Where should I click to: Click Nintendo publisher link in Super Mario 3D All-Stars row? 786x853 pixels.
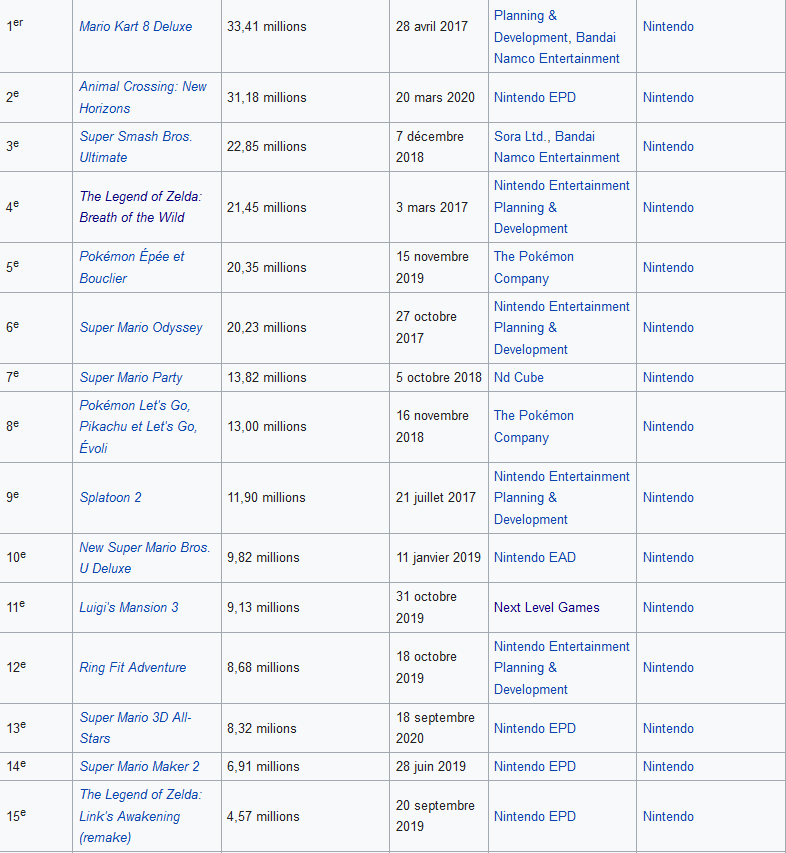(668, 728)
